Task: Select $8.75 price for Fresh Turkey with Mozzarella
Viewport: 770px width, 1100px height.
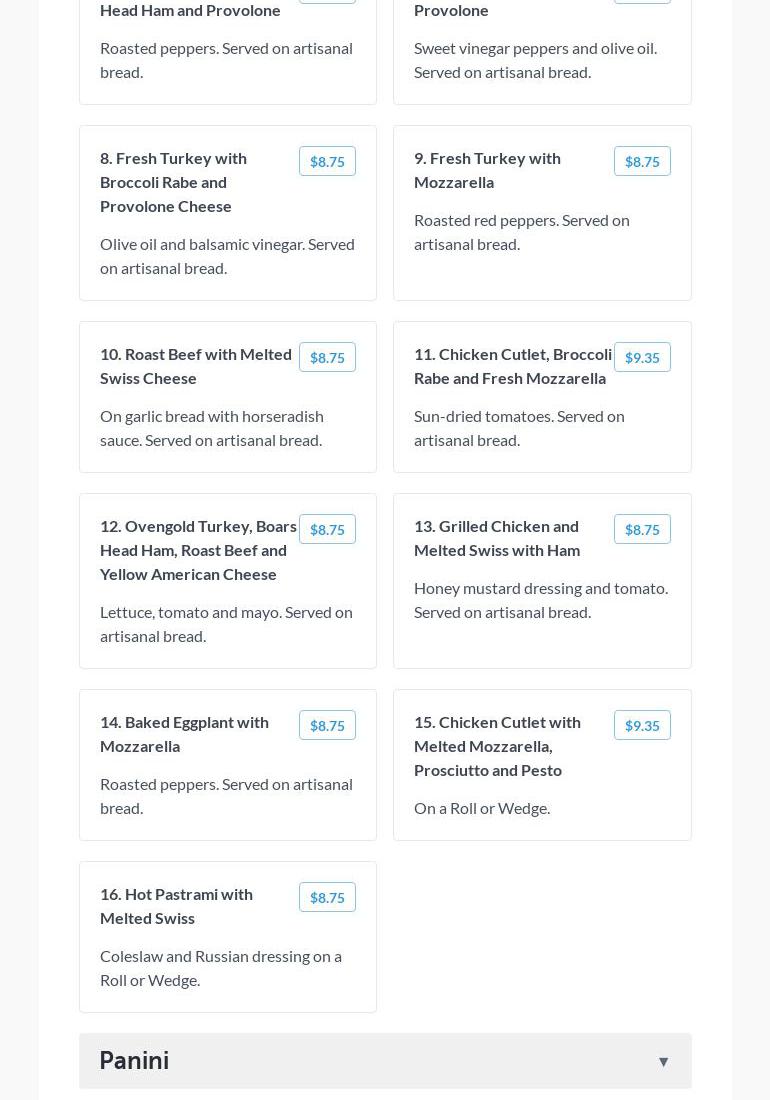Action: pos(642,161)
